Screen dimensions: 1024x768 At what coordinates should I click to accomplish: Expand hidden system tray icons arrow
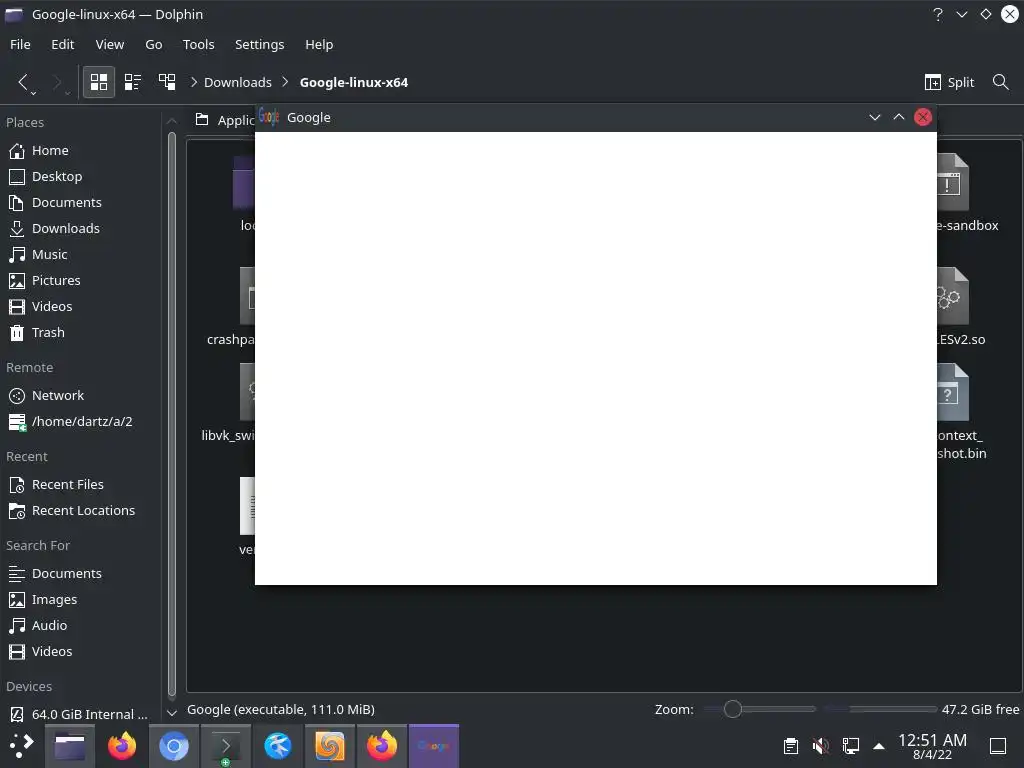(x=879, y=746)
